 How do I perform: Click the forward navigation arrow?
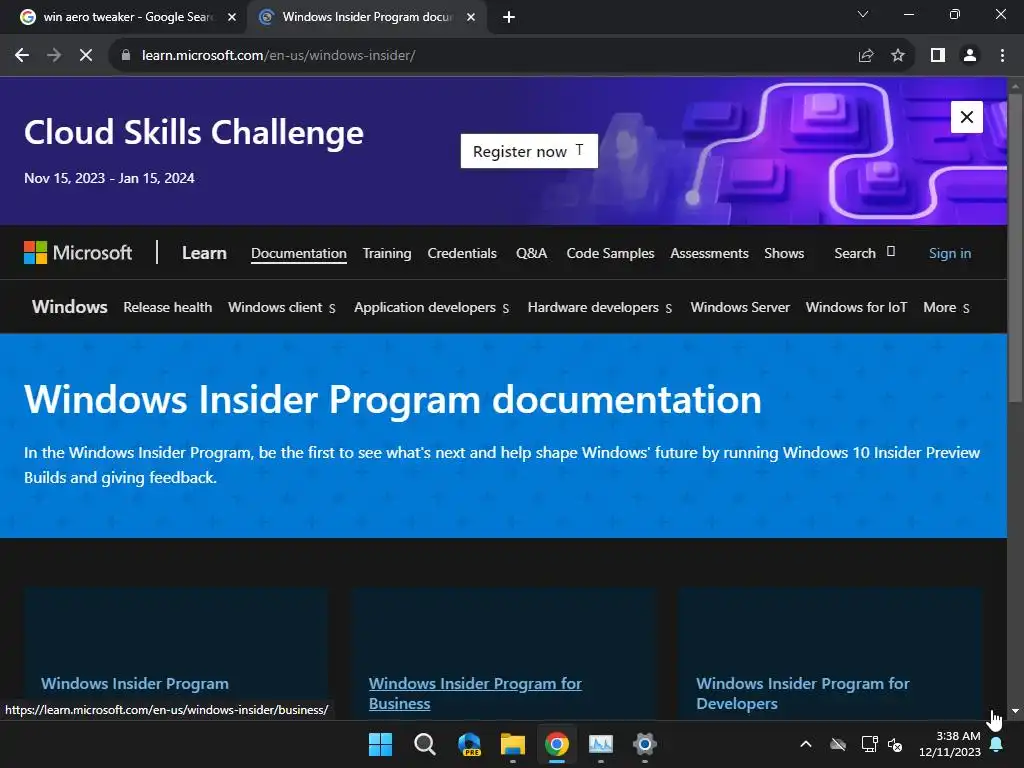pyautogui.click(x=54, y=56)
